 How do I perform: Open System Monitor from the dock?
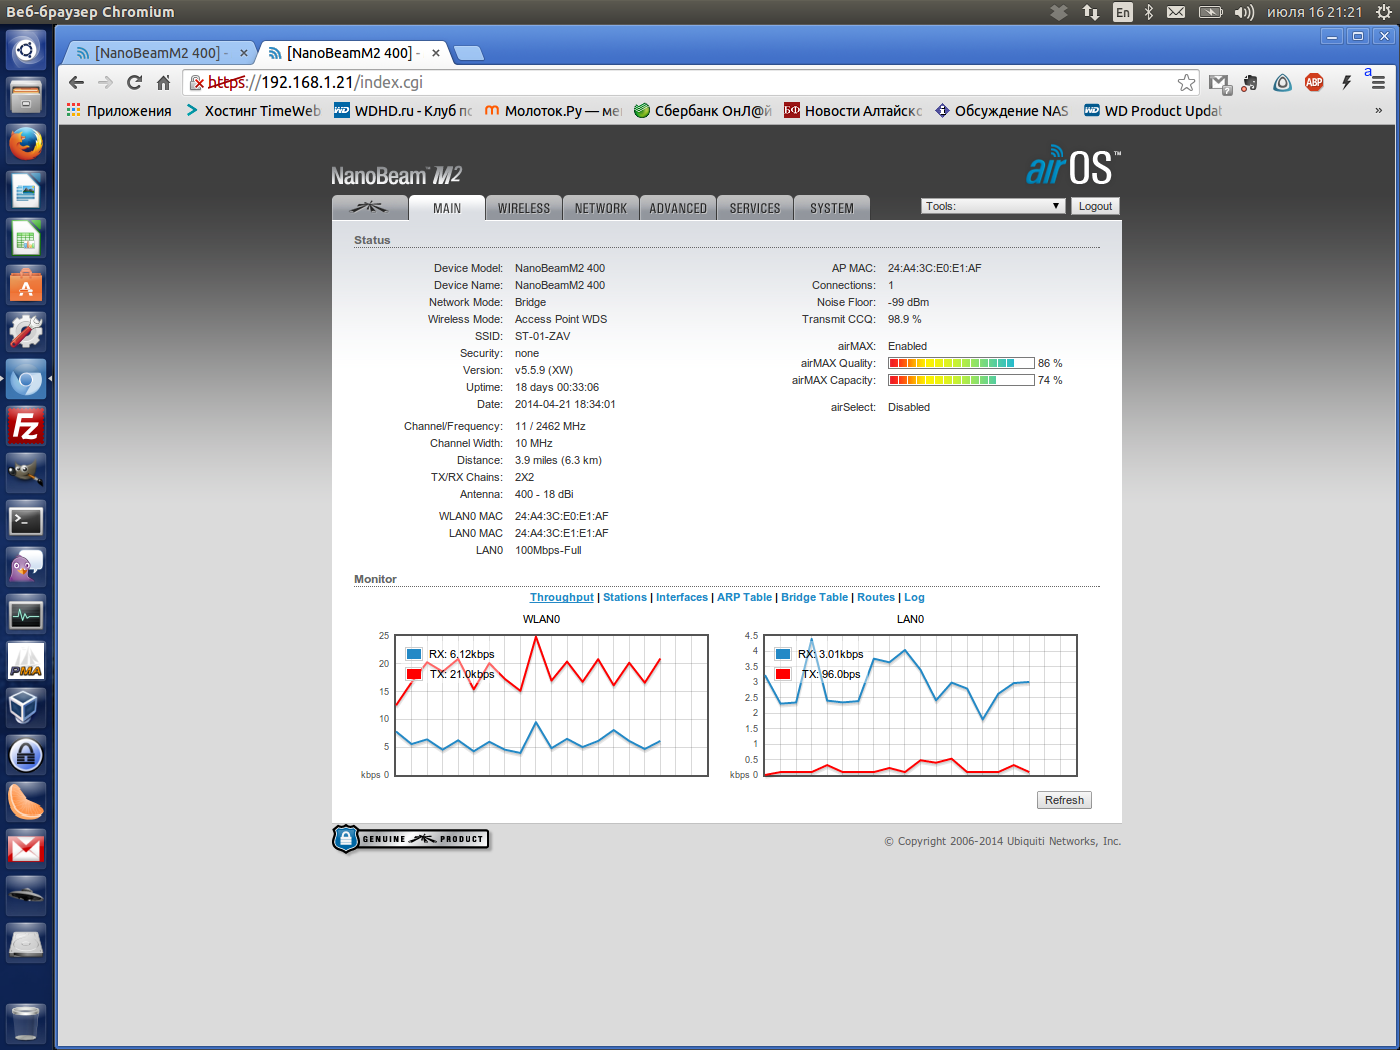click(26, 614)
